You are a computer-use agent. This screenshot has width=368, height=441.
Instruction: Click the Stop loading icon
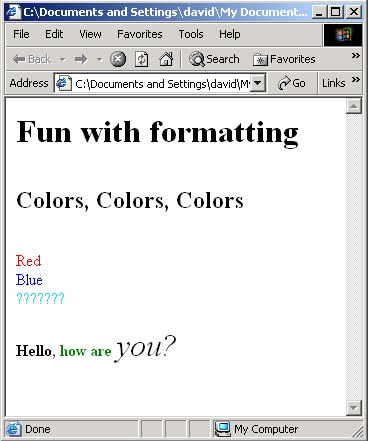coord(118,59)
